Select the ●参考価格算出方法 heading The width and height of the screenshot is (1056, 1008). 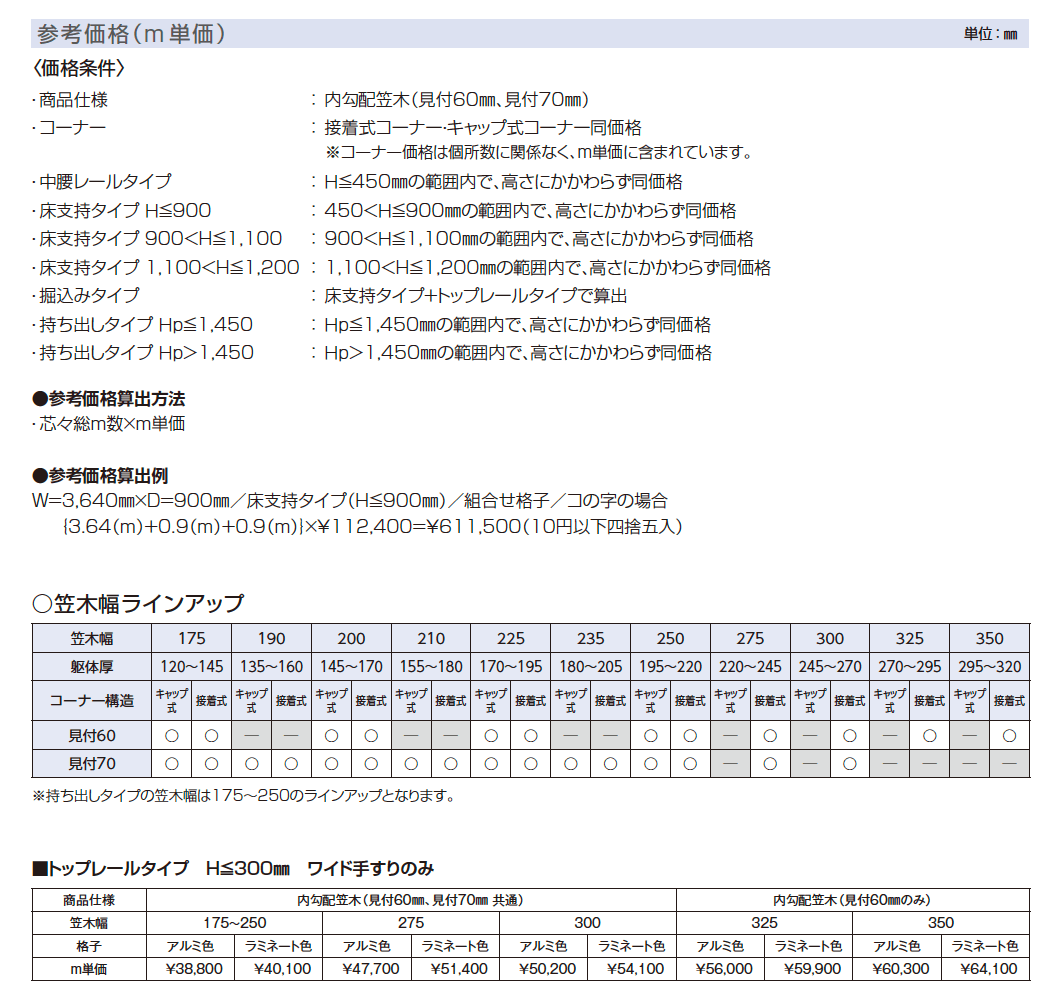click(108, 399)
